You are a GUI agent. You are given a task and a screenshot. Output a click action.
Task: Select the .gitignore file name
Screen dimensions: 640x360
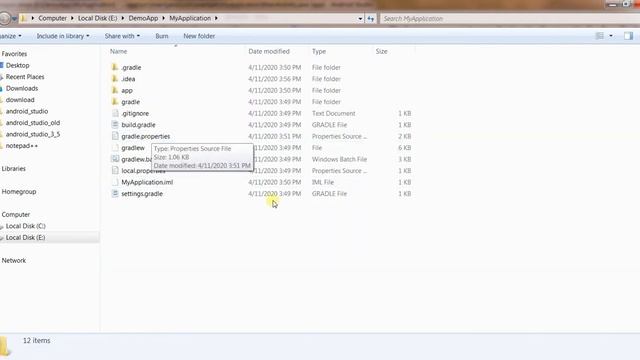click(135, 113)
